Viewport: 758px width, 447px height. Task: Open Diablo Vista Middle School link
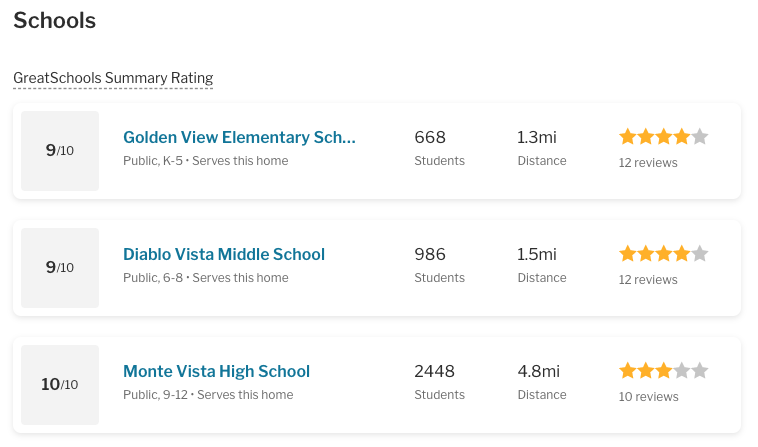pyautogui.click(x=224, y=254)
